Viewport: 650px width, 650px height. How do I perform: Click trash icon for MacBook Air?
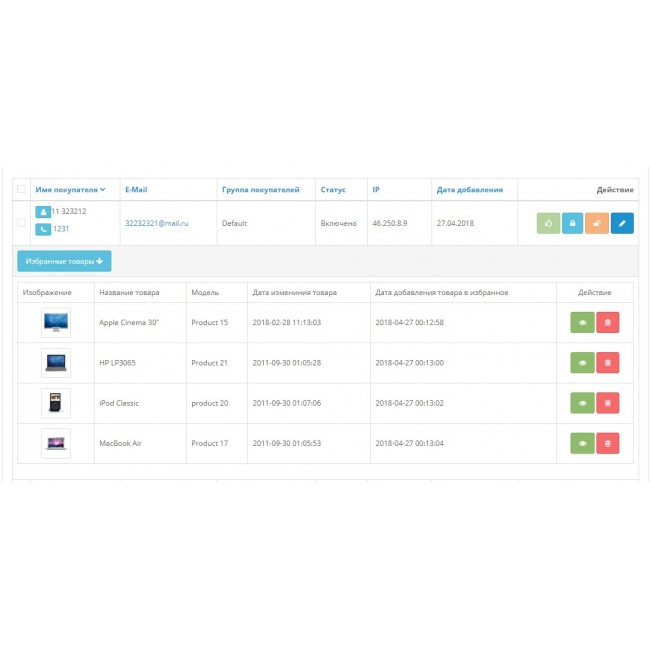pyautogui.click(x=607, y=443)
